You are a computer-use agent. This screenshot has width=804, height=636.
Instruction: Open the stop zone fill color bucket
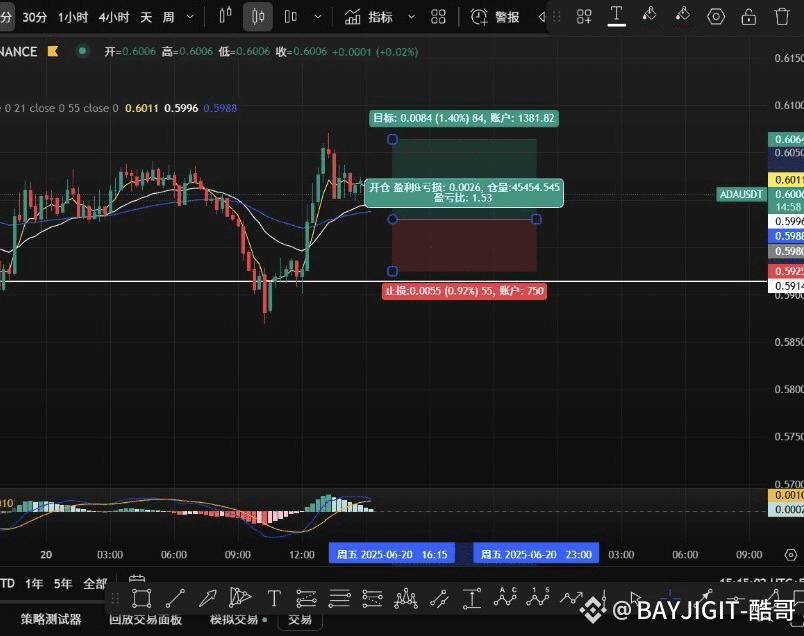click(x=682, y=16)
